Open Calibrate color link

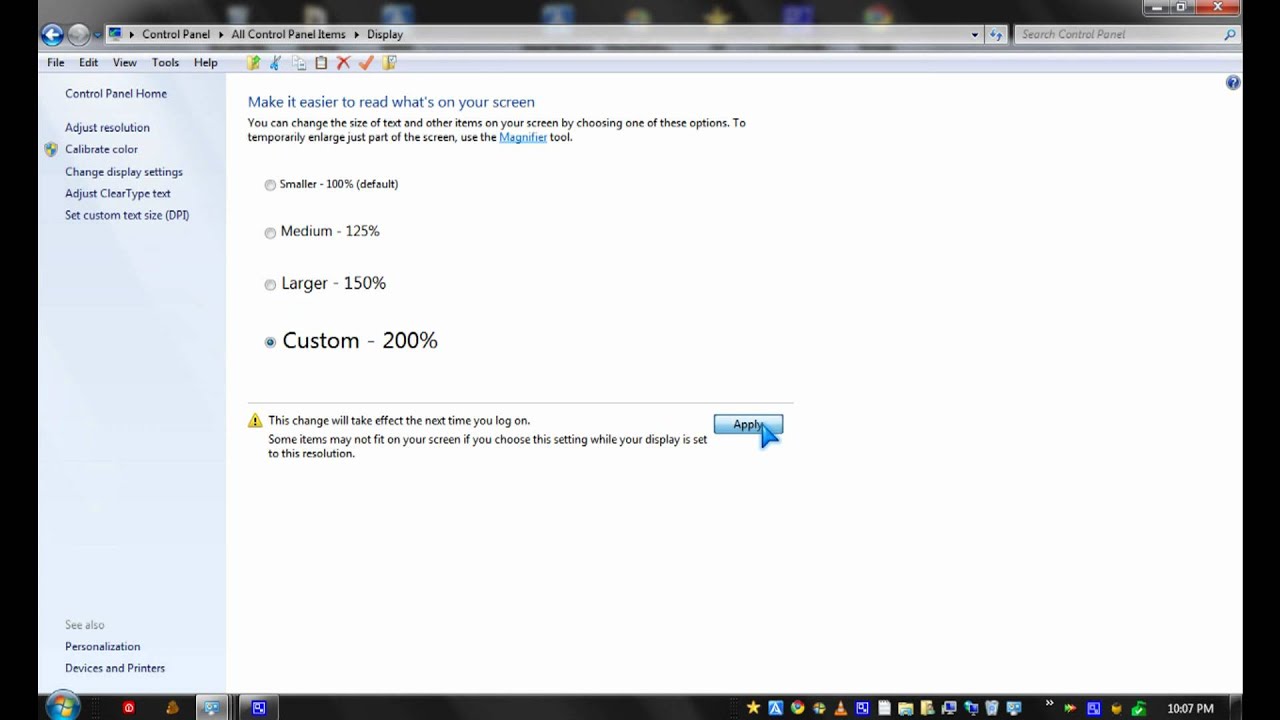101,149
